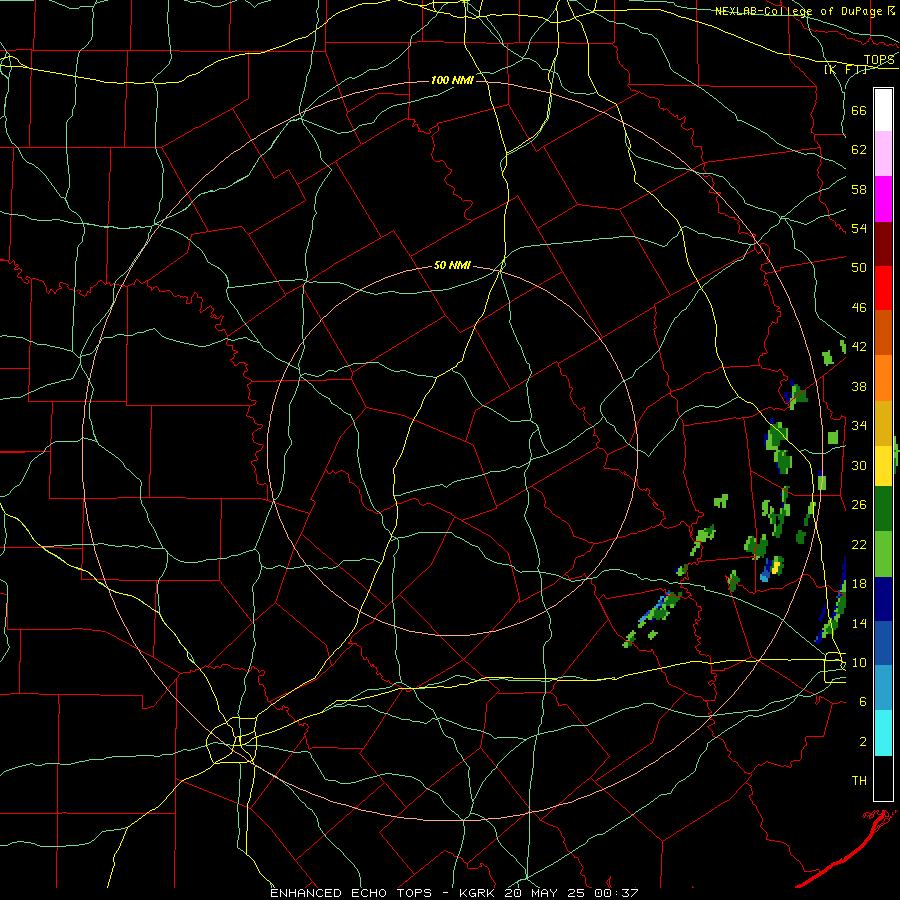The height and width of the screenshot is (900, 900).
Task: Select the bright red legend swatch
Action: (x=883, y=288)
